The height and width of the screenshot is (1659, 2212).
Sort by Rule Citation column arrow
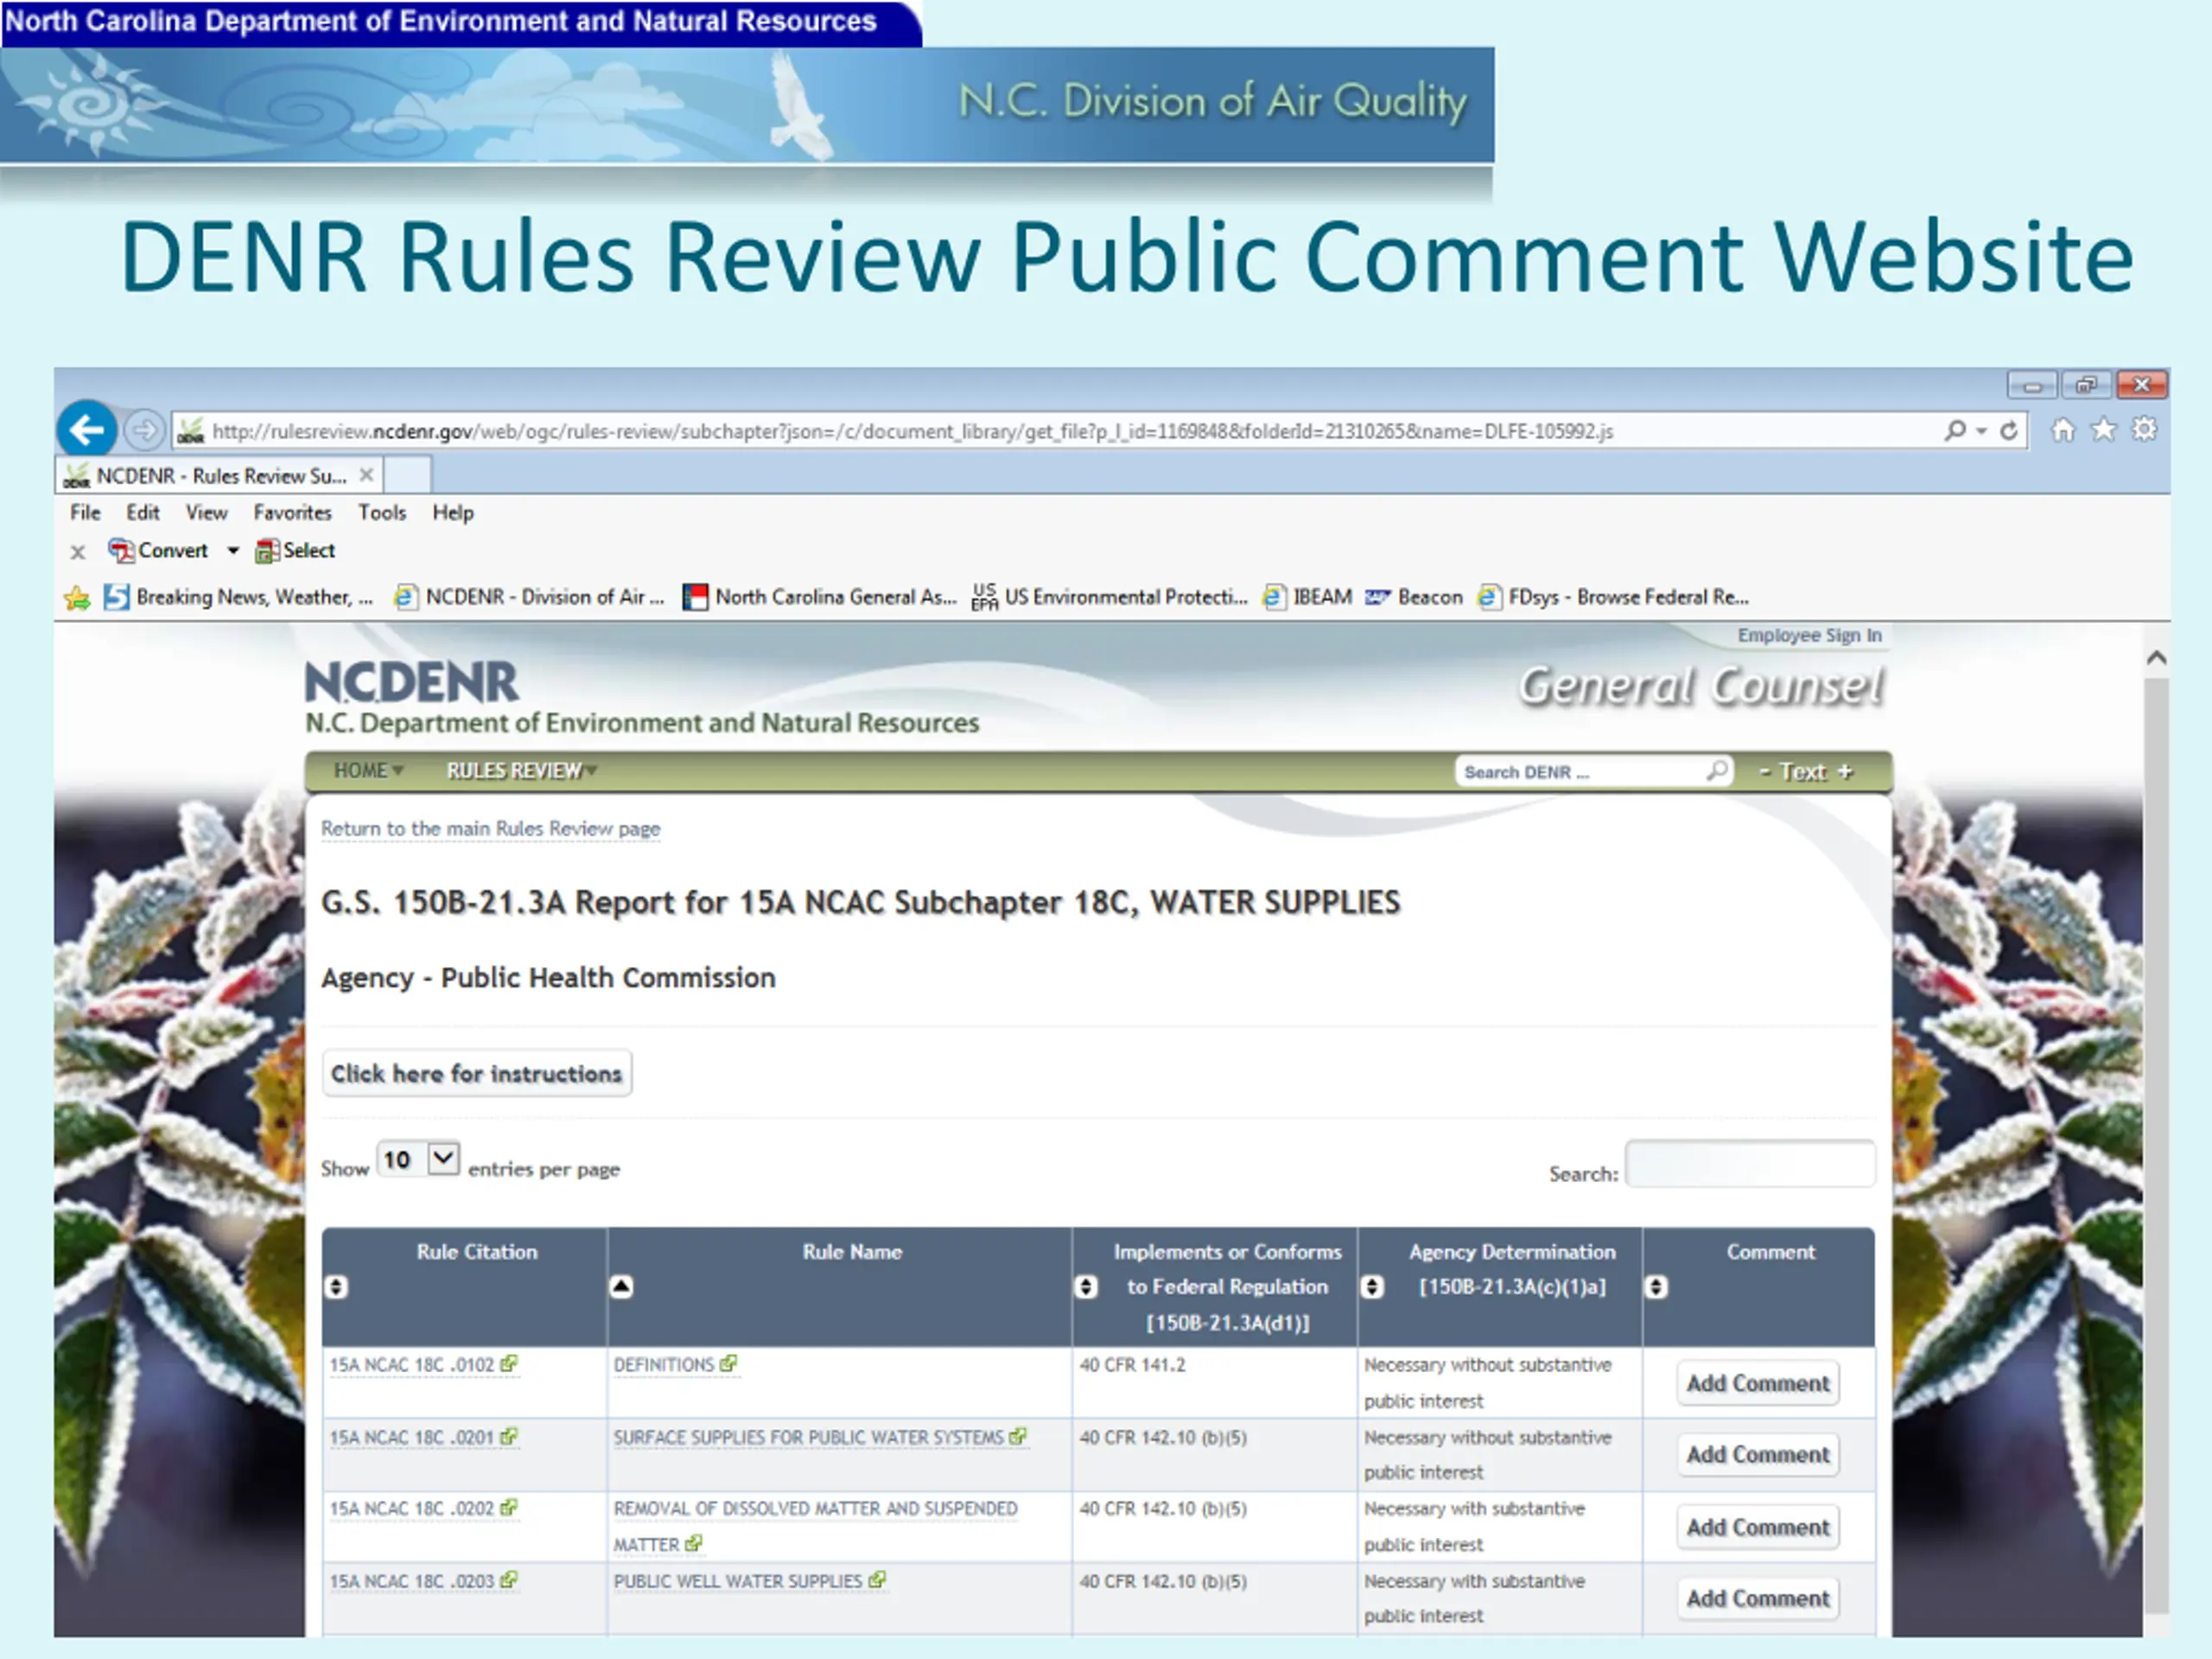[x=337, y=1288]
